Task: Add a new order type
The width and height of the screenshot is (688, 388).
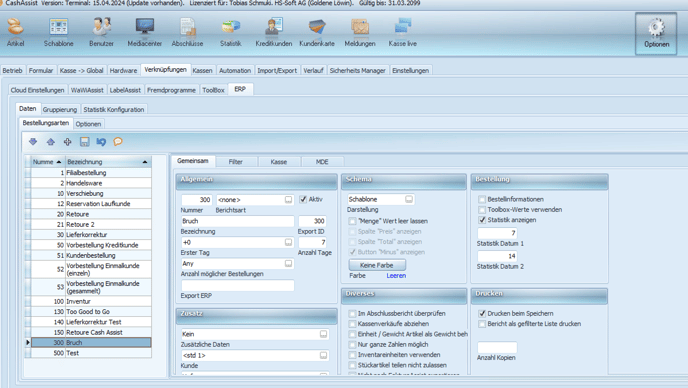Action: [x=67, y=142]
